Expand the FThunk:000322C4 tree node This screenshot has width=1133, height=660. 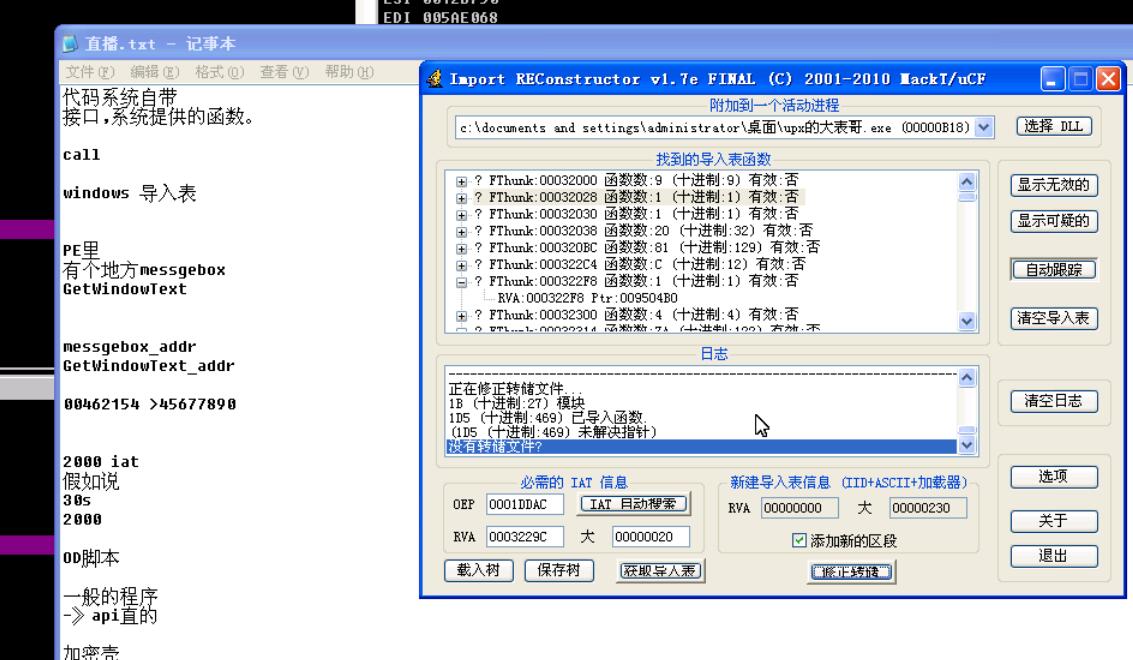pos(461,265)
